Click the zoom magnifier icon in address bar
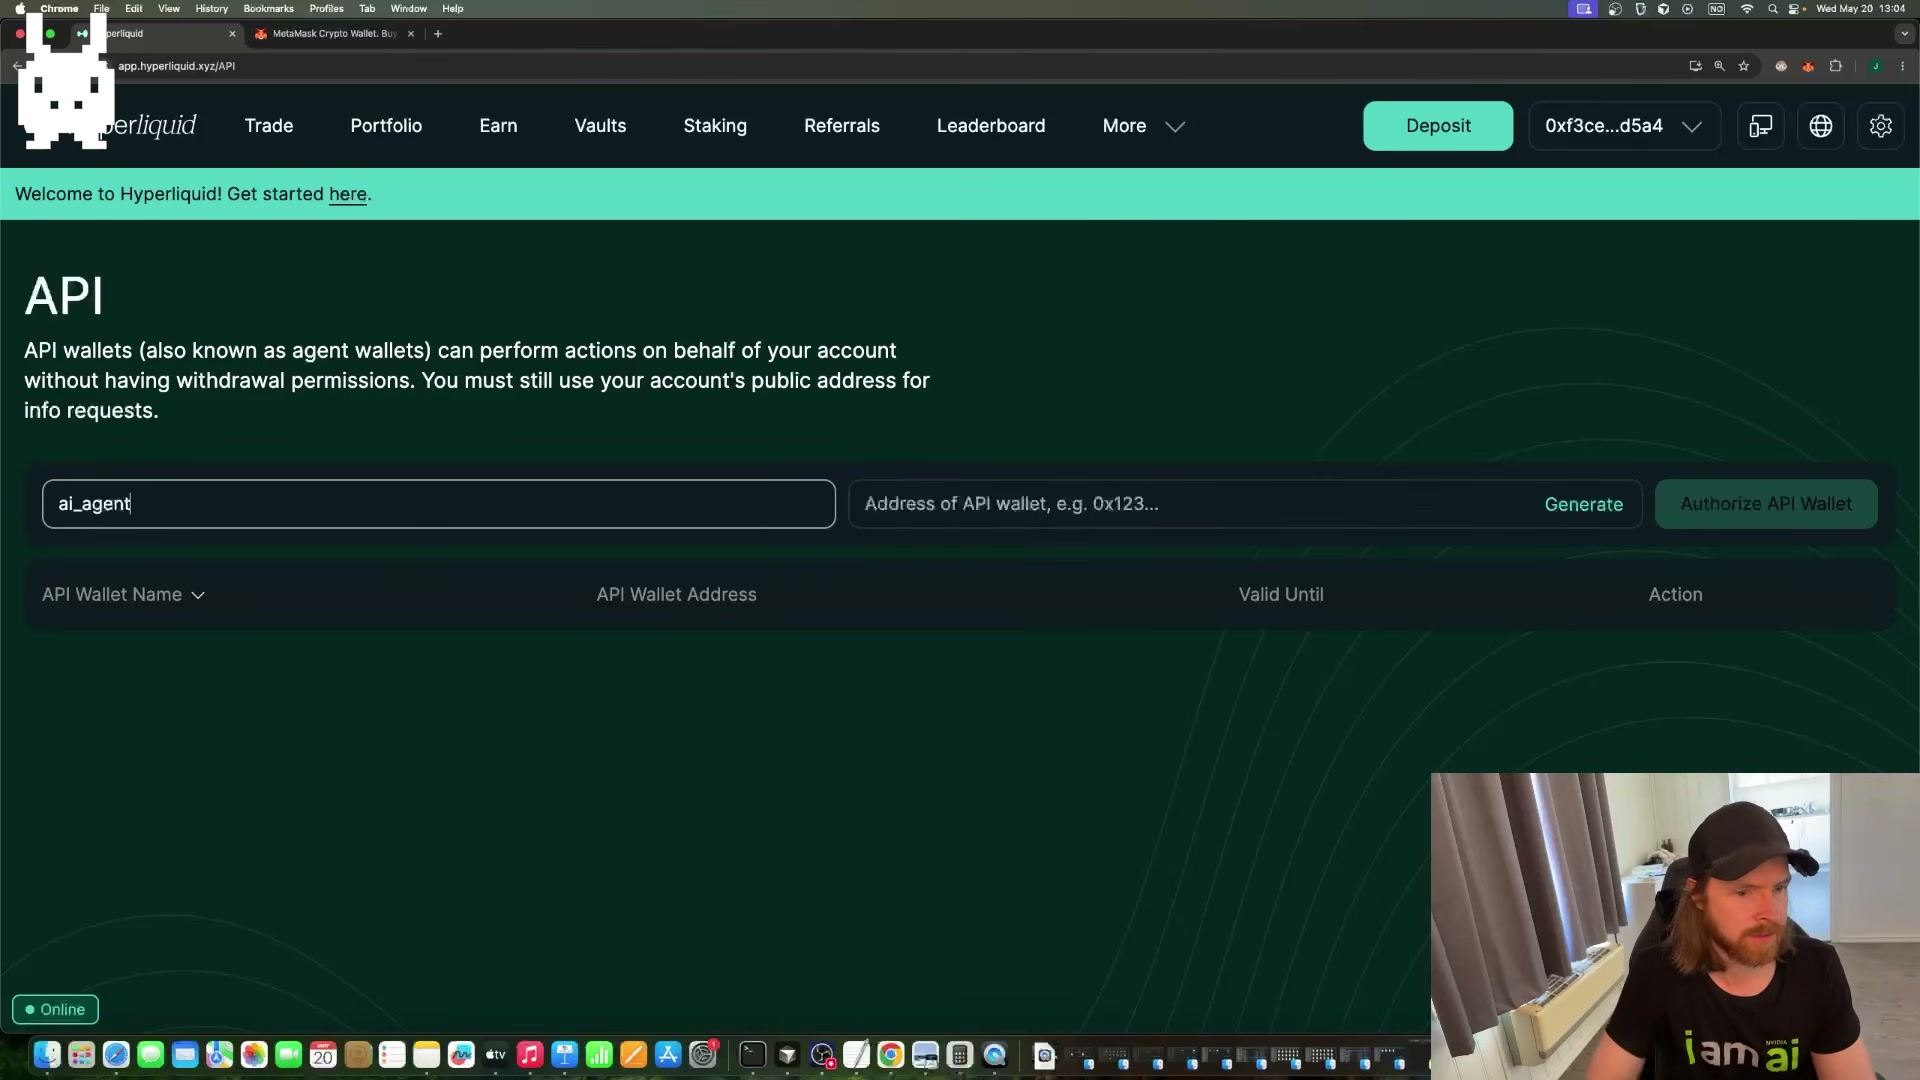 point(1719,66)
